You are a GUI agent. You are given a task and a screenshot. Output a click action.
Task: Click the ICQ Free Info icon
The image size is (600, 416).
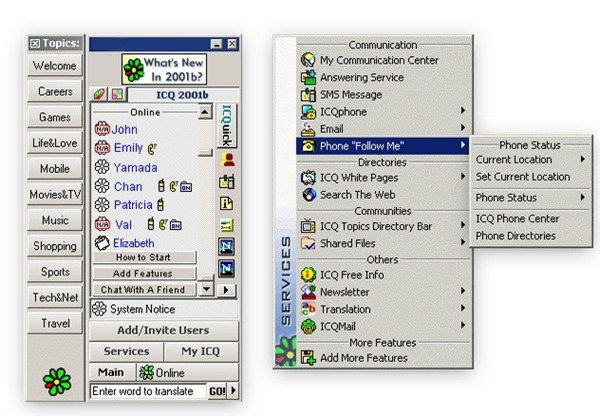point(308,274)
